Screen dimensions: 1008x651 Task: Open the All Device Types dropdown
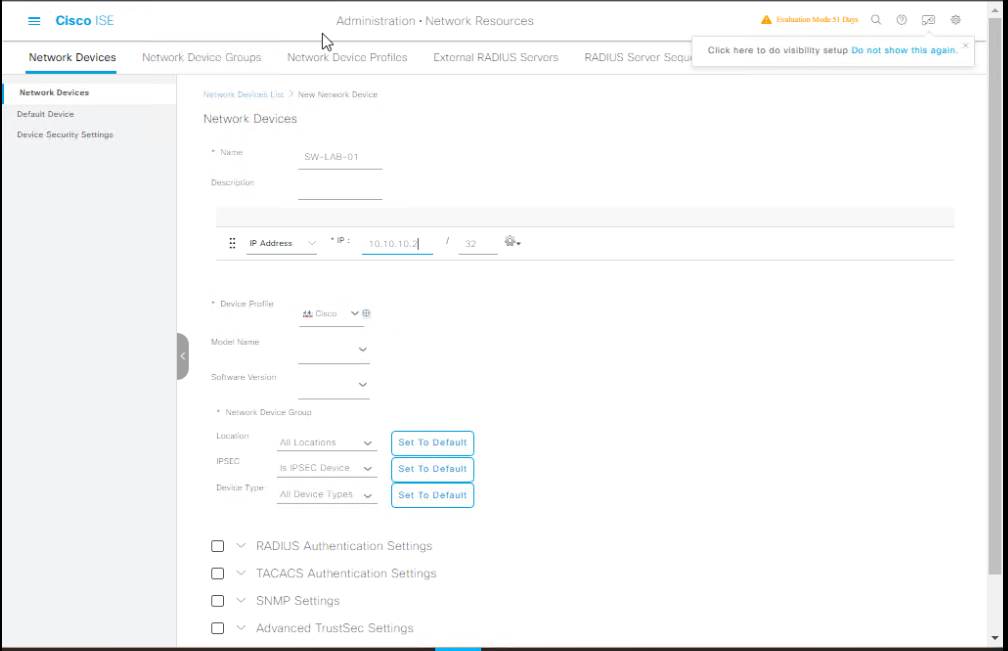pos(327,495)
